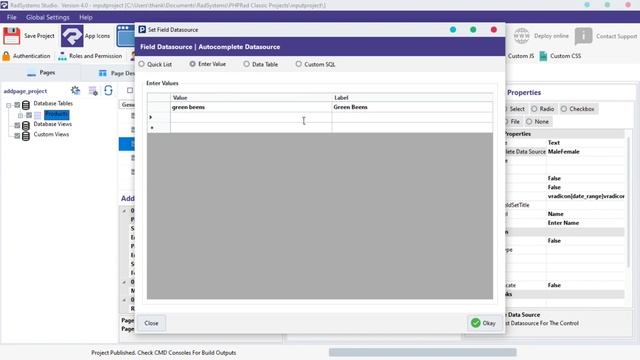Click the empty Label cell in second row
The height and width of the screenshot is (360, 640).
pyautogui.click(x=412, y=117)
